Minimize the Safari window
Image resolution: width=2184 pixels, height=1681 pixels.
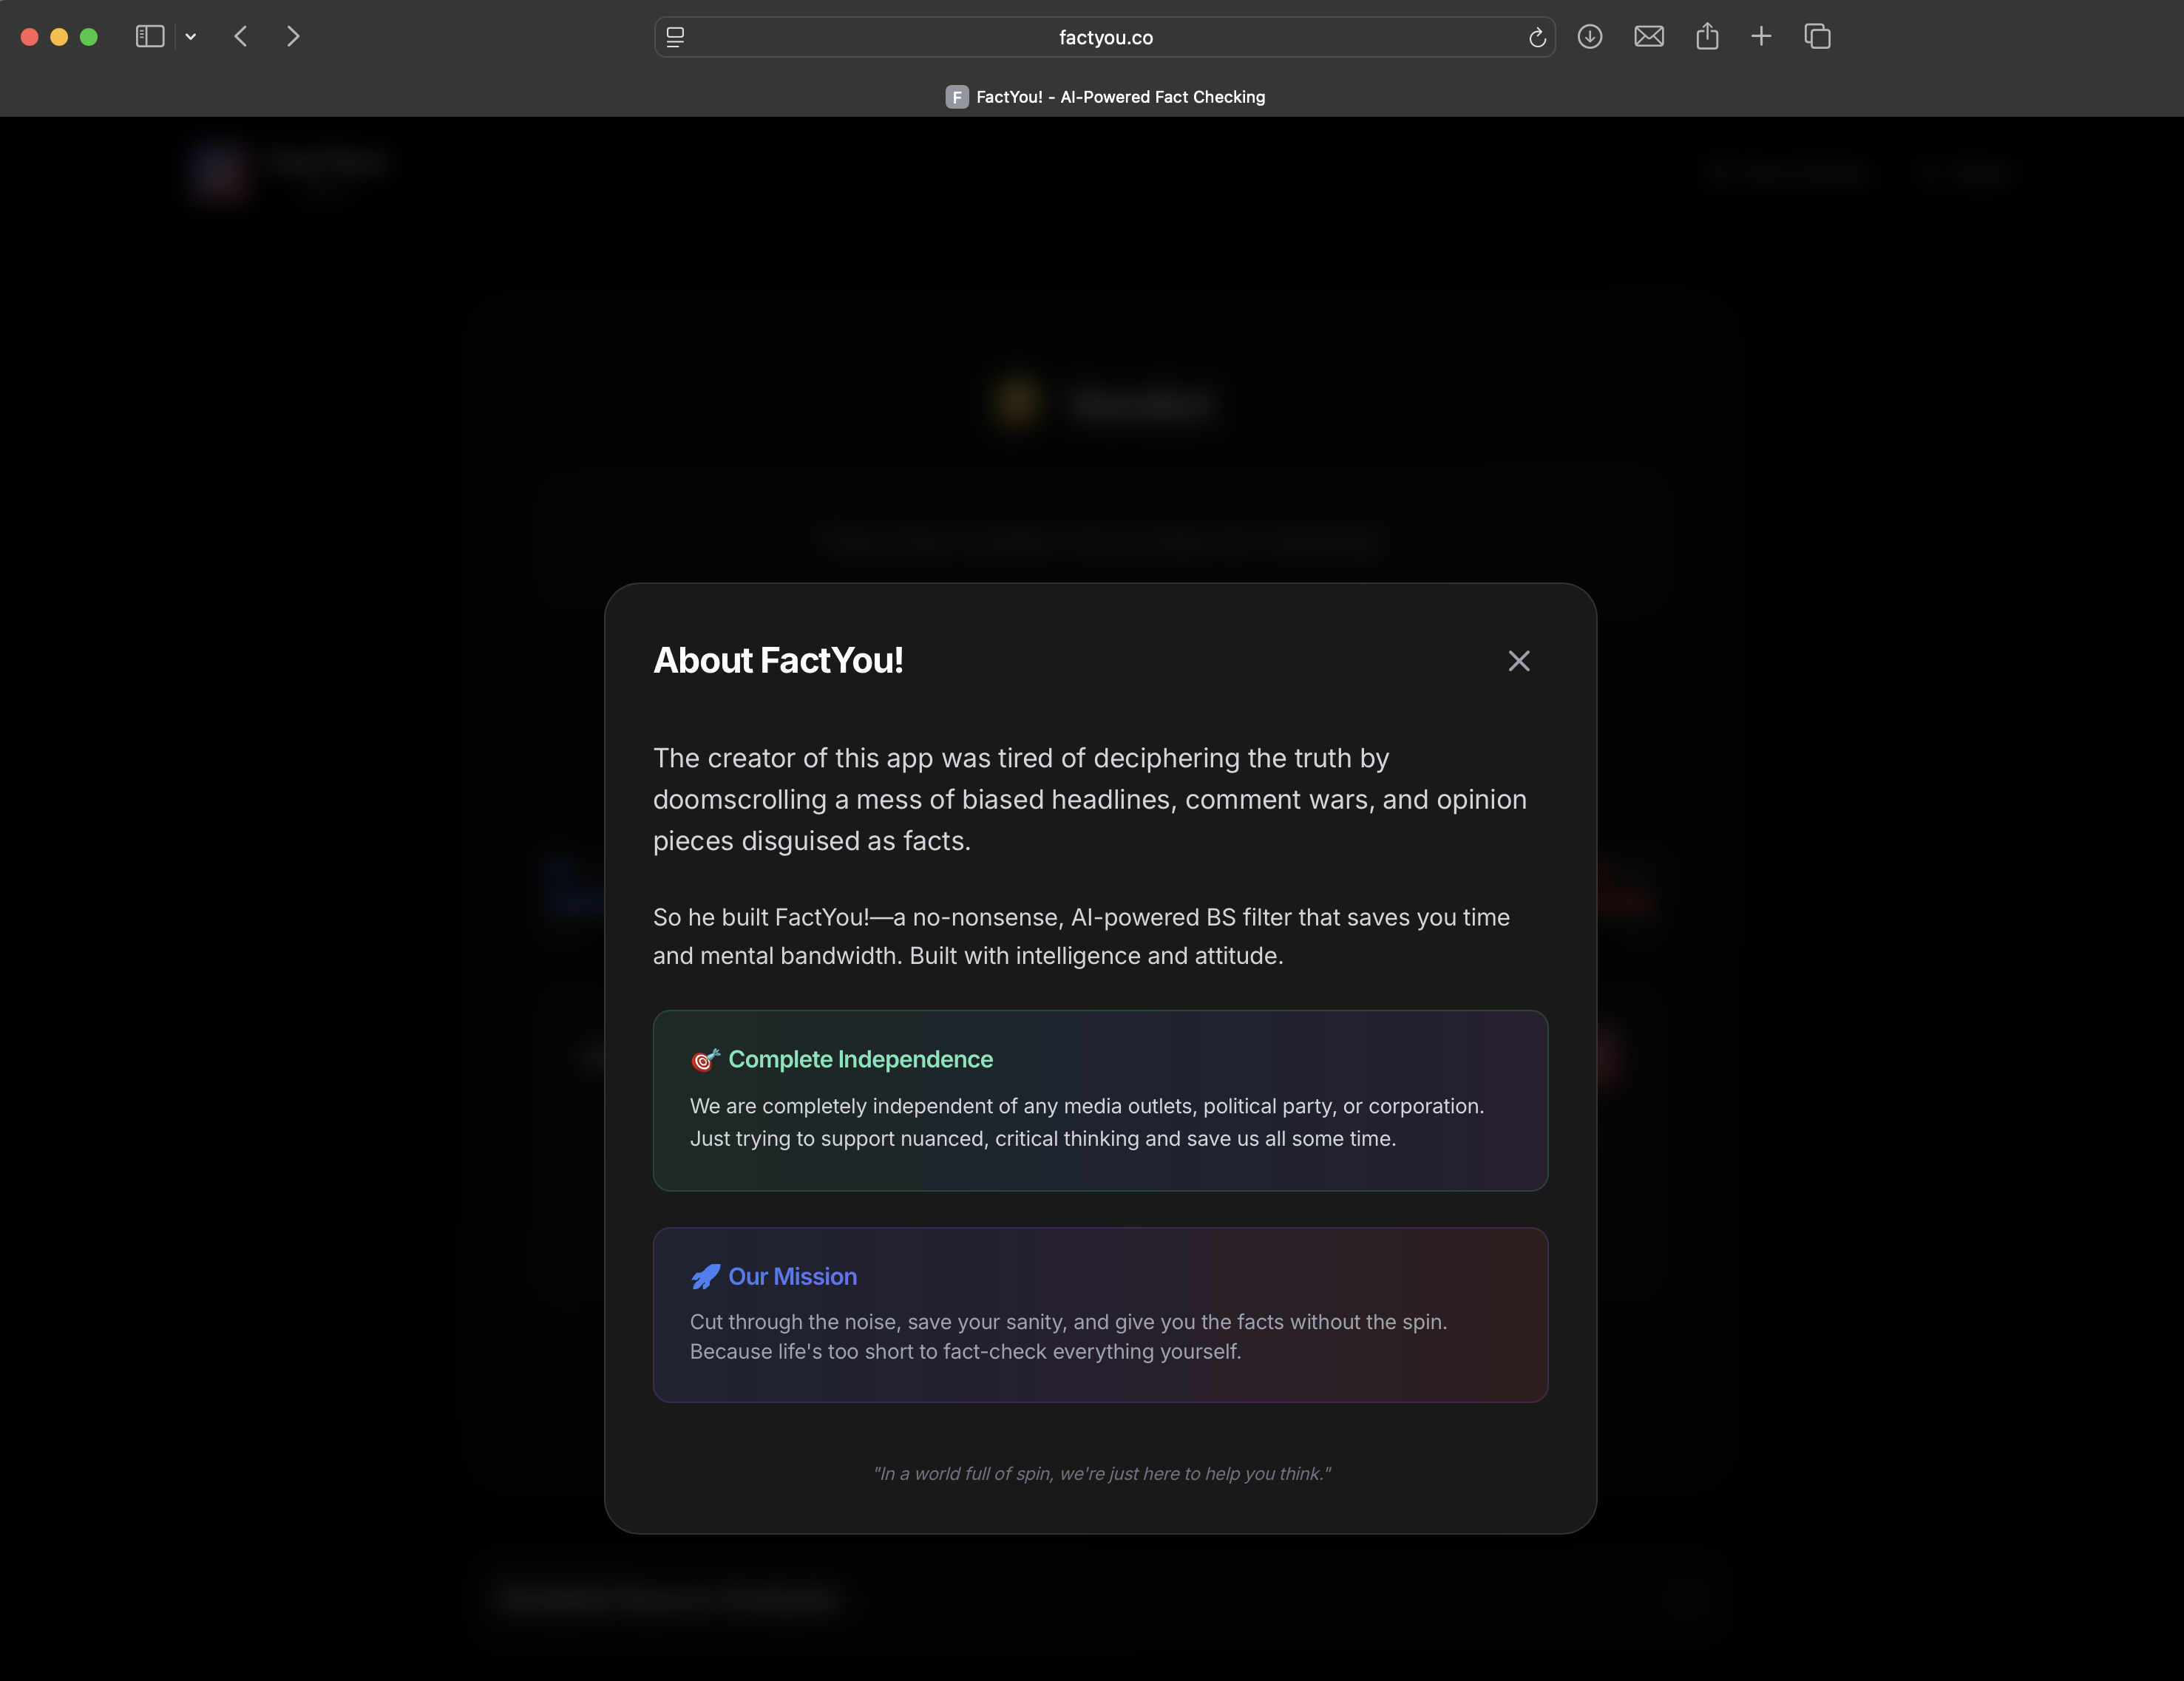point(59,37)
